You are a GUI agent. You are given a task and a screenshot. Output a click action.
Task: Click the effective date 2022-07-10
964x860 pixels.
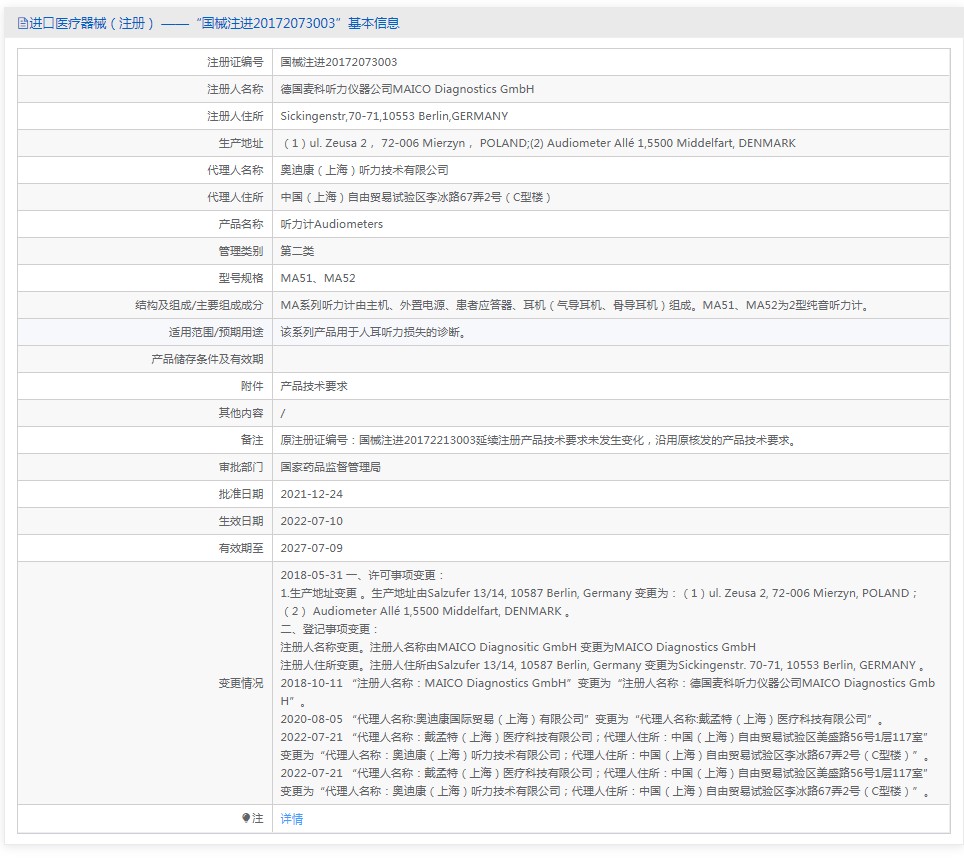pos(312,522)
